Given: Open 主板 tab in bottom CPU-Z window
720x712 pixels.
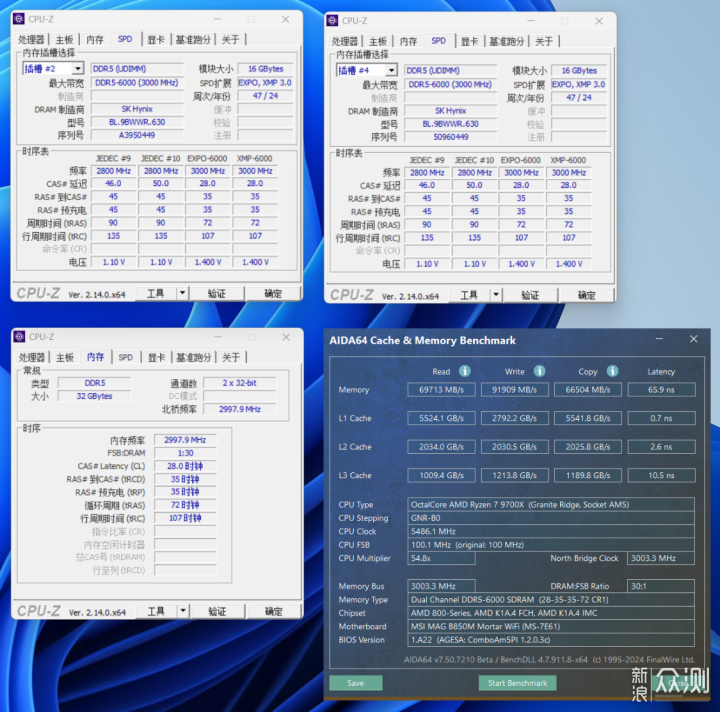Looking at the screenshot, I should click(65, 358).
